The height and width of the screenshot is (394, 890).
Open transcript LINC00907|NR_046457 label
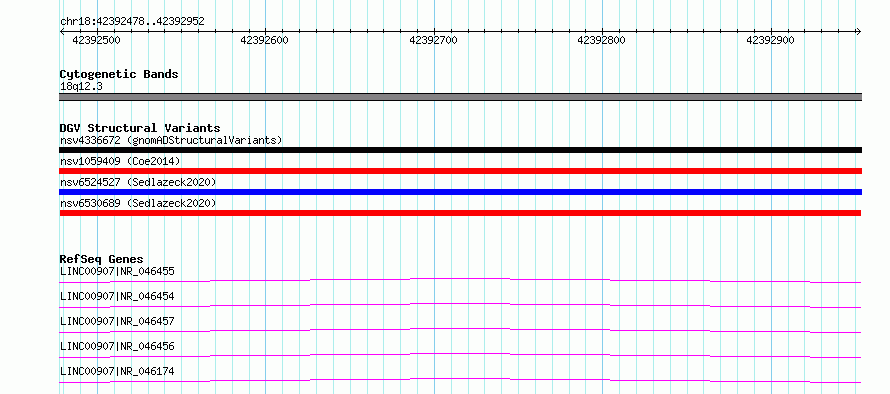(x=117, y=321)
